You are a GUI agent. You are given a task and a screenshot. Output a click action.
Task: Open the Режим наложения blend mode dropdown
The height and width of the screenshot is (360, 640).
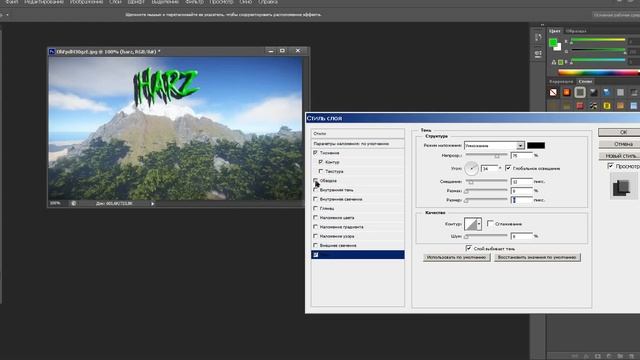[494, 146]
